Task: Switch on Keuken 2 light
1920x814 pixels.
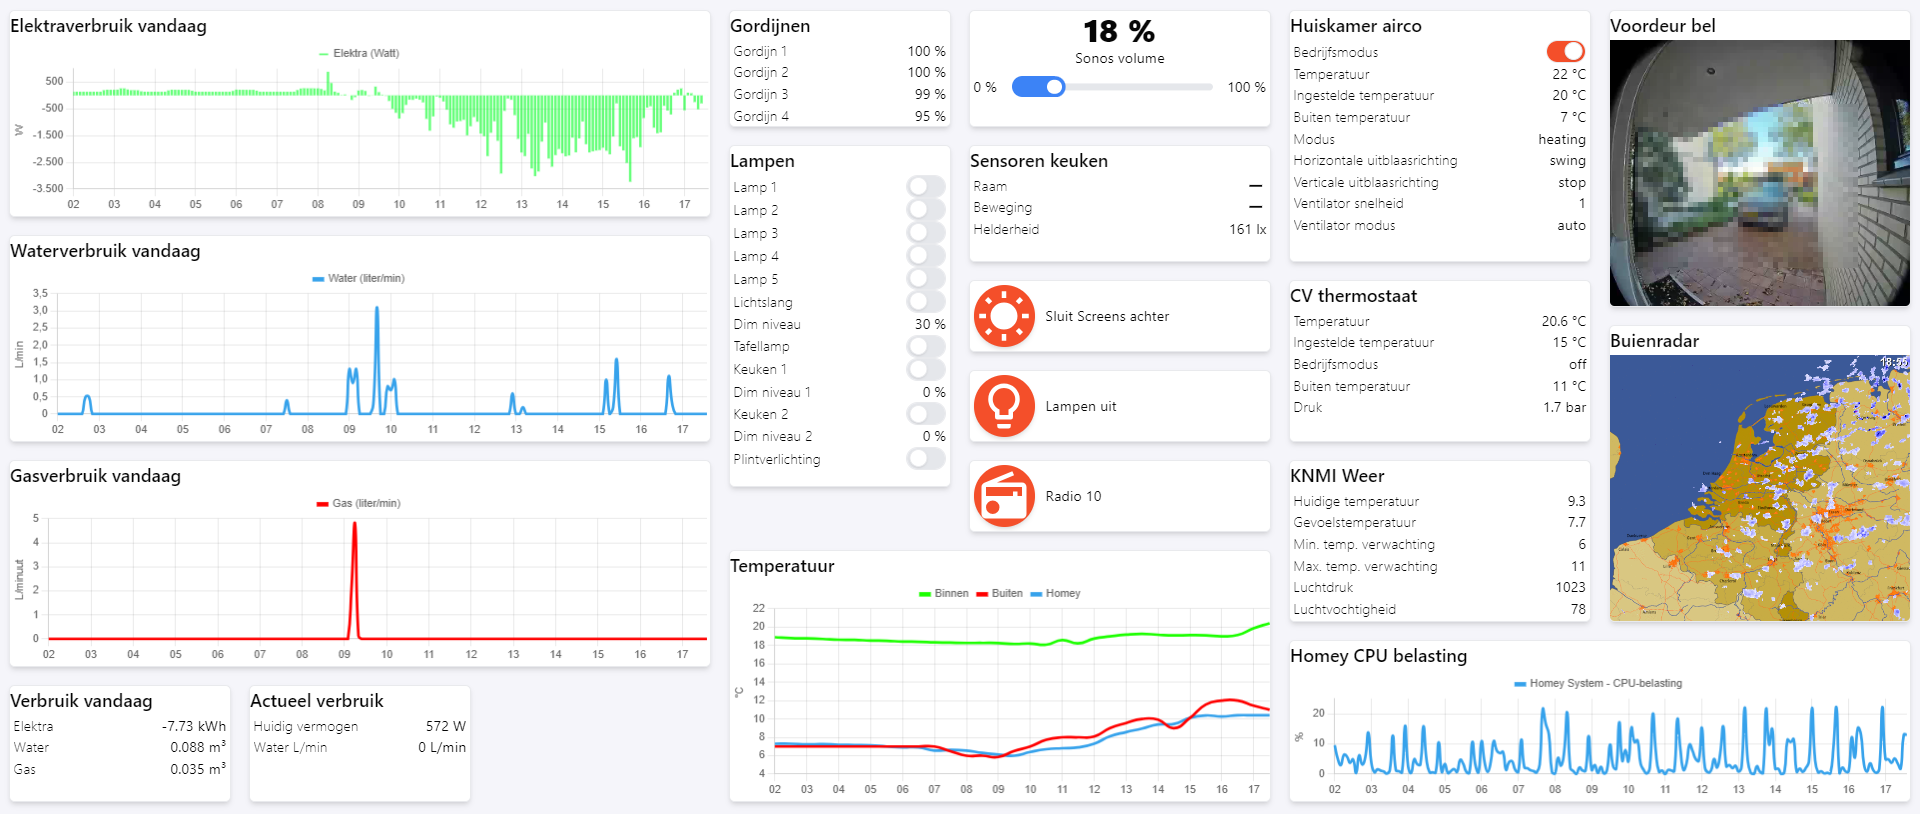Action: click(926, 413)
